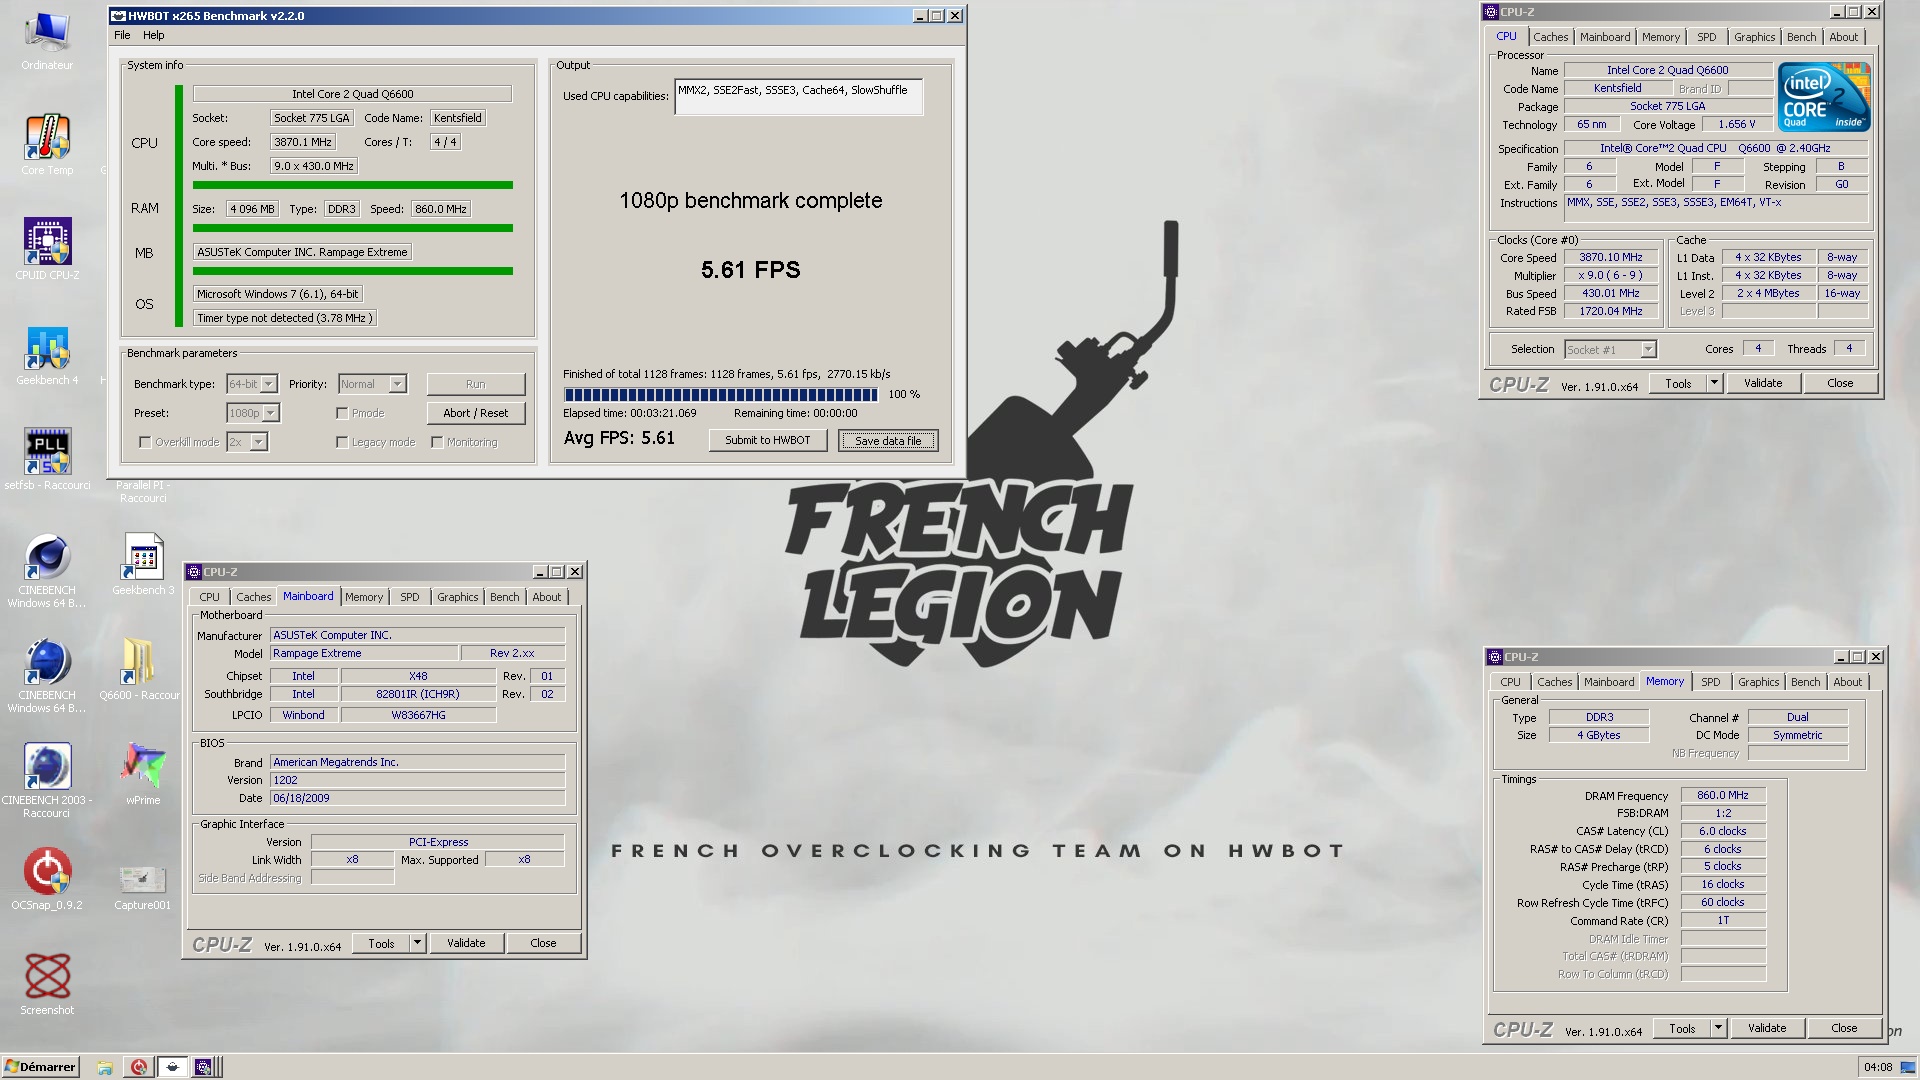Image resolution: width=1920 pixels, height=1080 pixels.
Task: Expand the Priority Normal dropdown
Action: point(397,384)
